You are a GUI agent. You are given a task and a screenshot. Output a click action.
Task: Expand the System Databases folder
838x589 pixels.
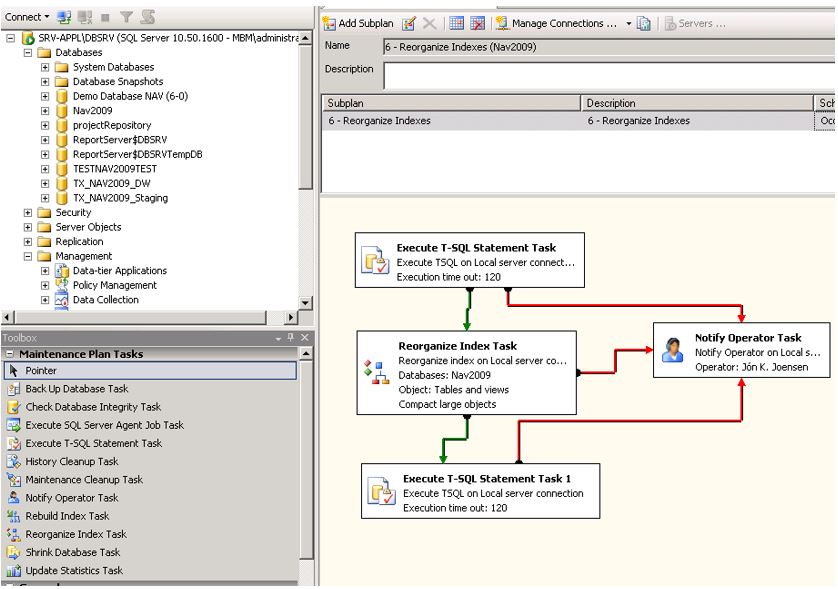click(45, 67)
